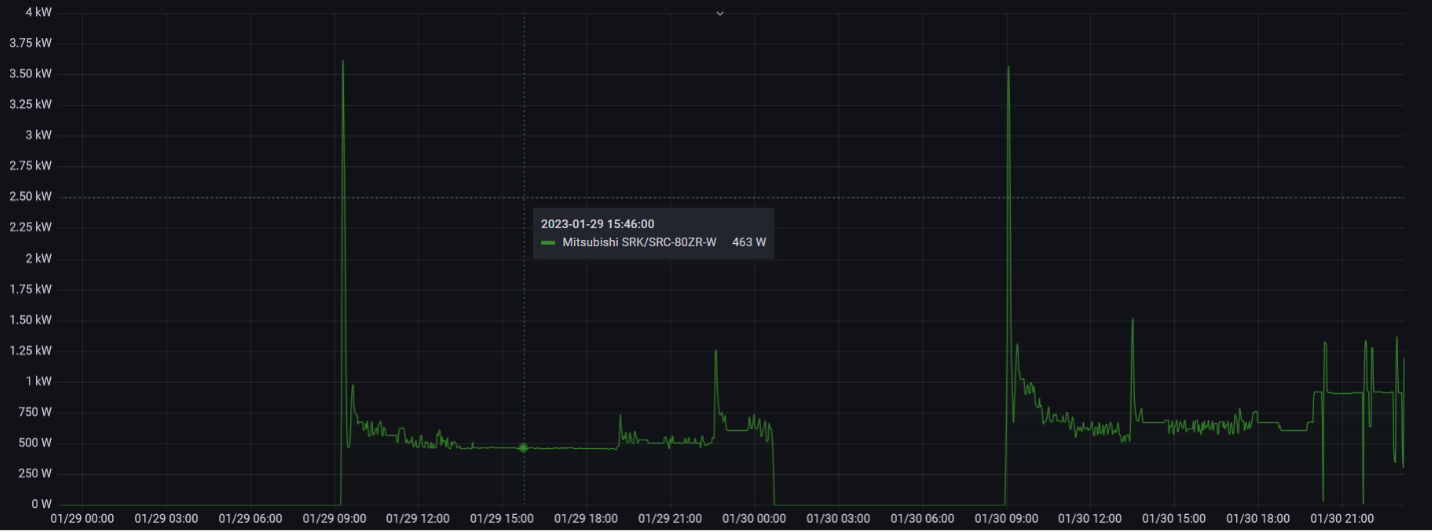The height and width of the screenshot is (532, 1432).
Task: Click the 2.50 kW y-axis label
Action: point(30,197)
